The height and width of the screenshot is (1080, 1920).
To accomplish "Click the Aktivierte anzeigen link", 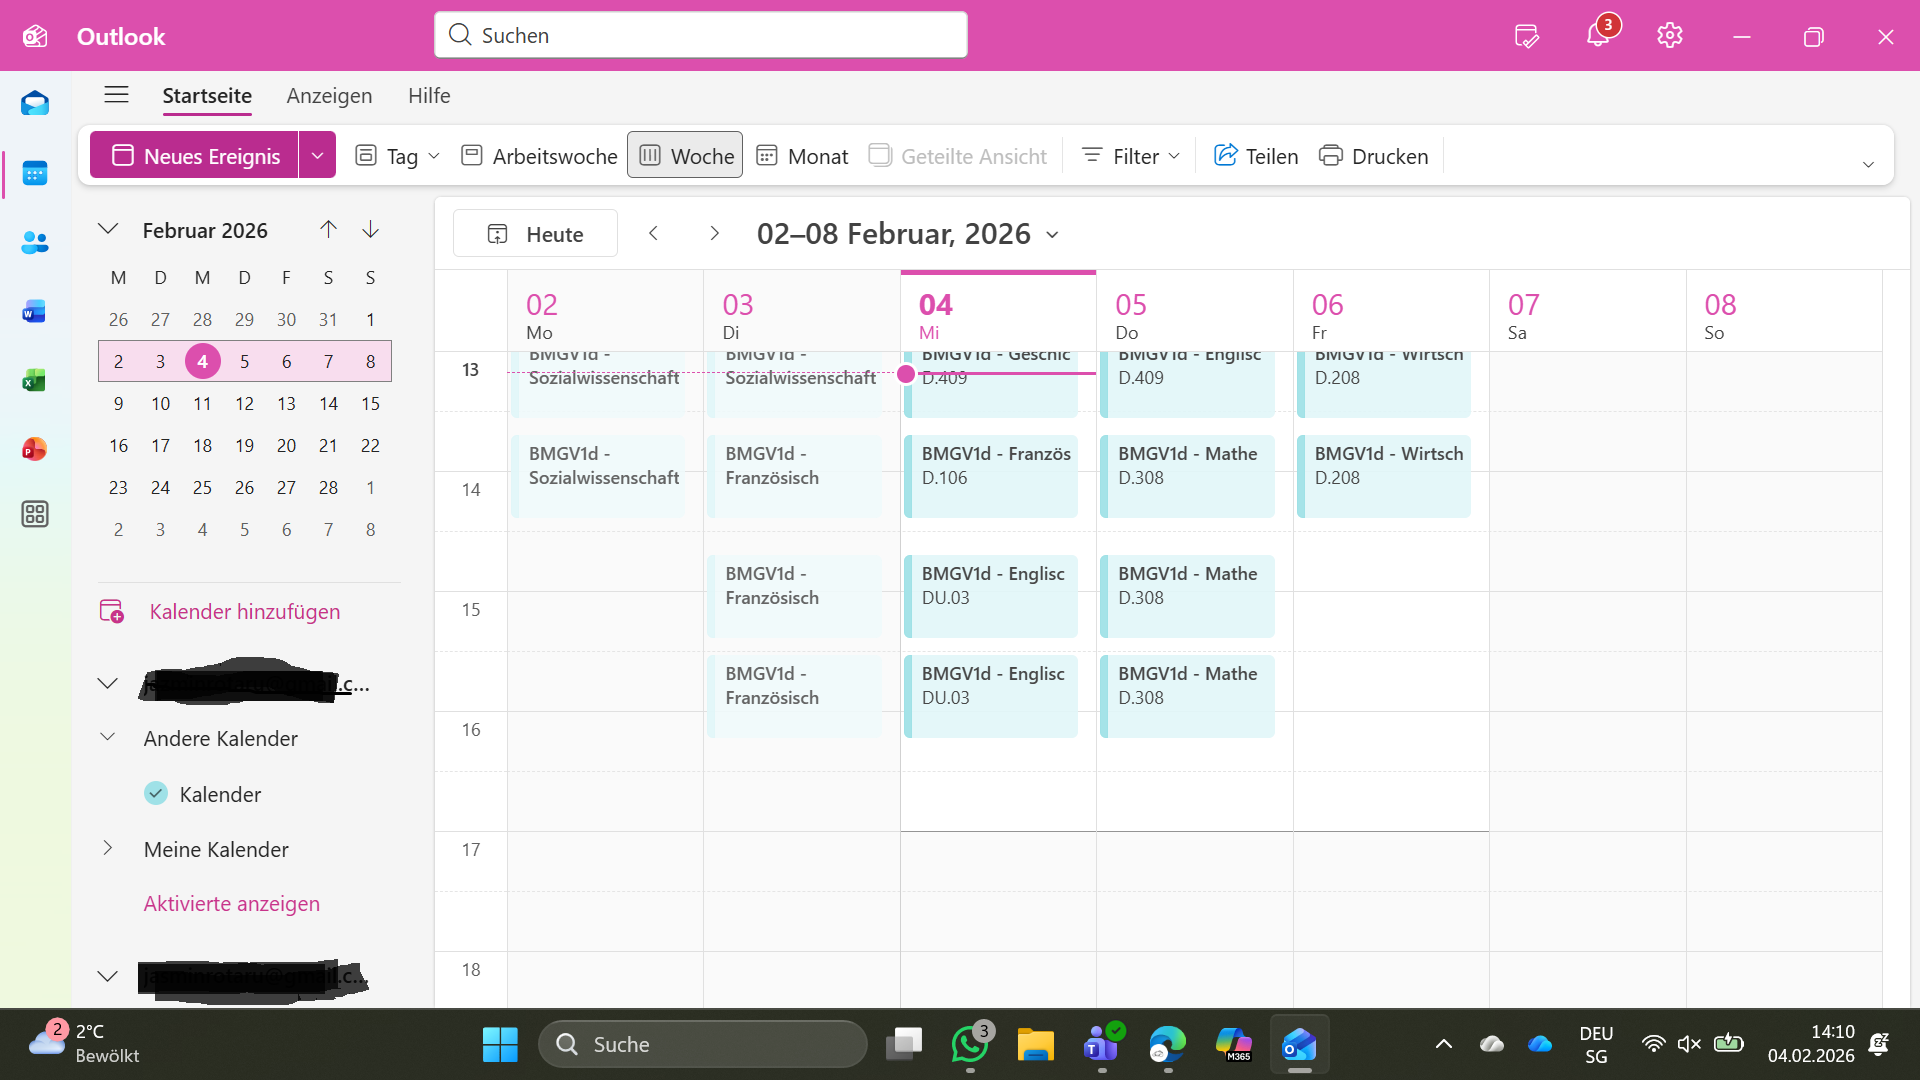I will 232,903.
